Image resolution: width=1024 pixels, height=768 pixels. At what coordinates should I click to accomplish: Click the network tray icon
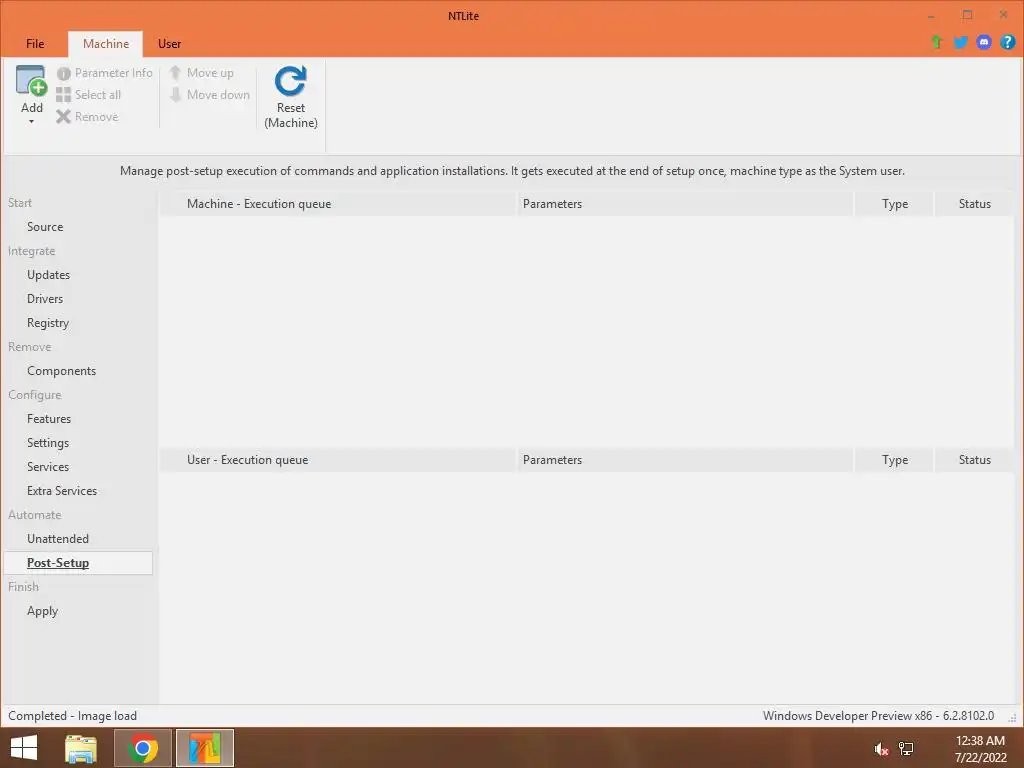coord(906,749)
